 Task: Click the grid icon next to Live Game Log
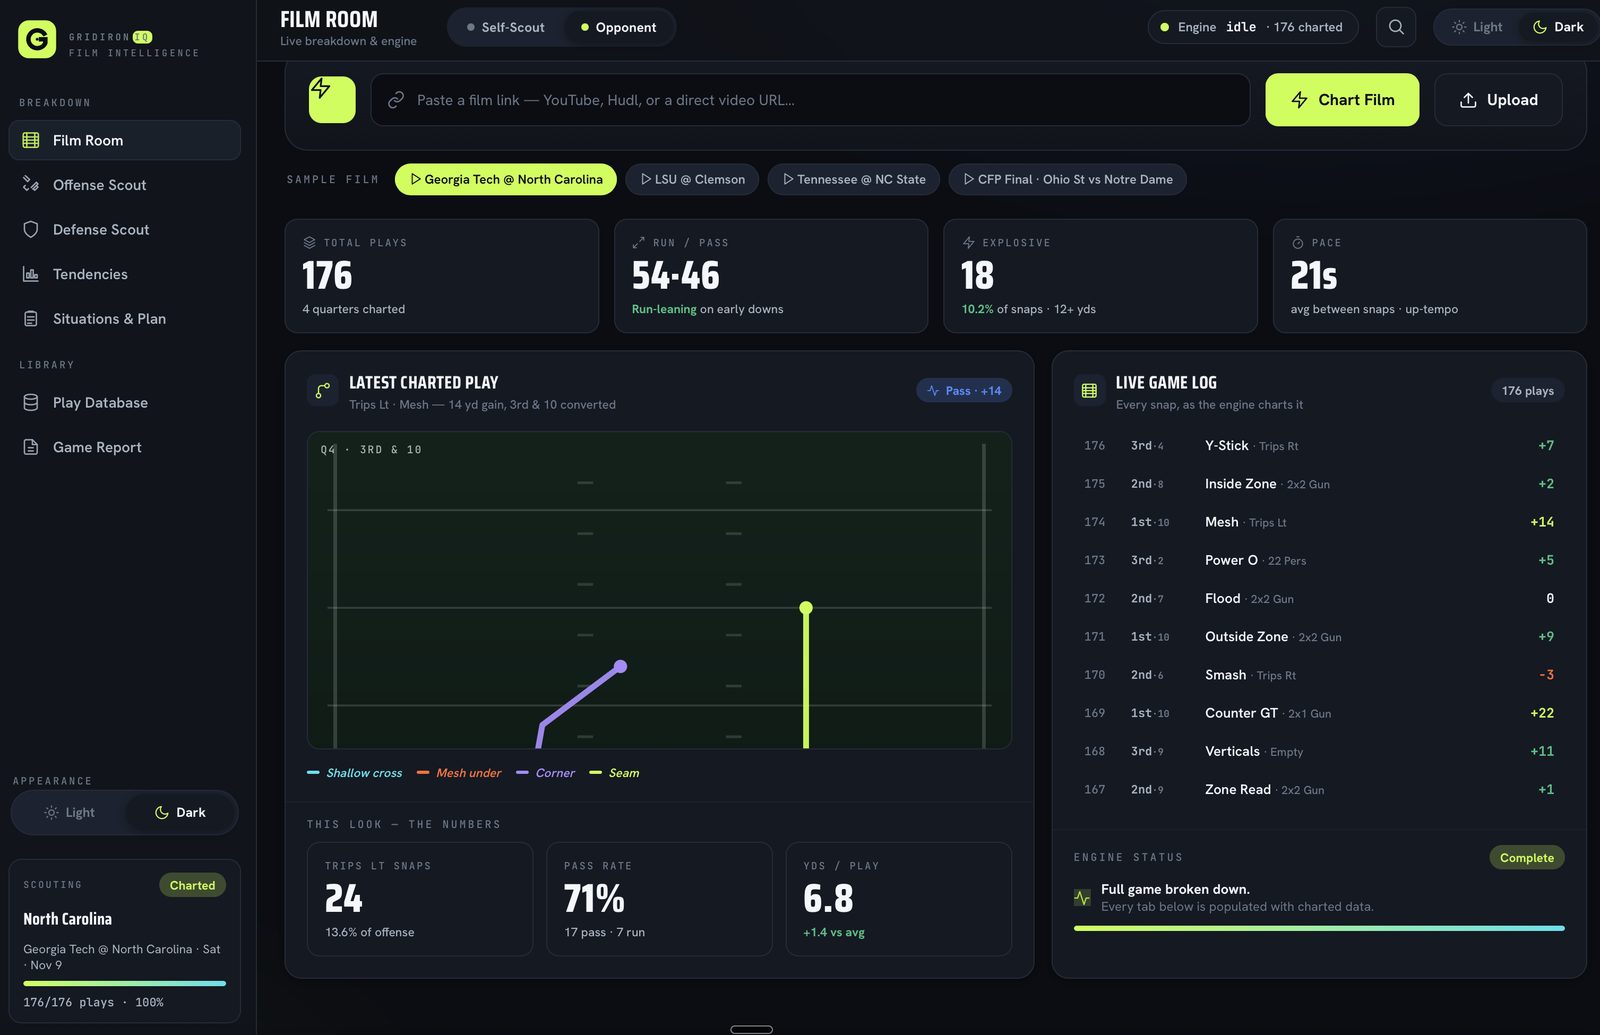point(1089,391)
